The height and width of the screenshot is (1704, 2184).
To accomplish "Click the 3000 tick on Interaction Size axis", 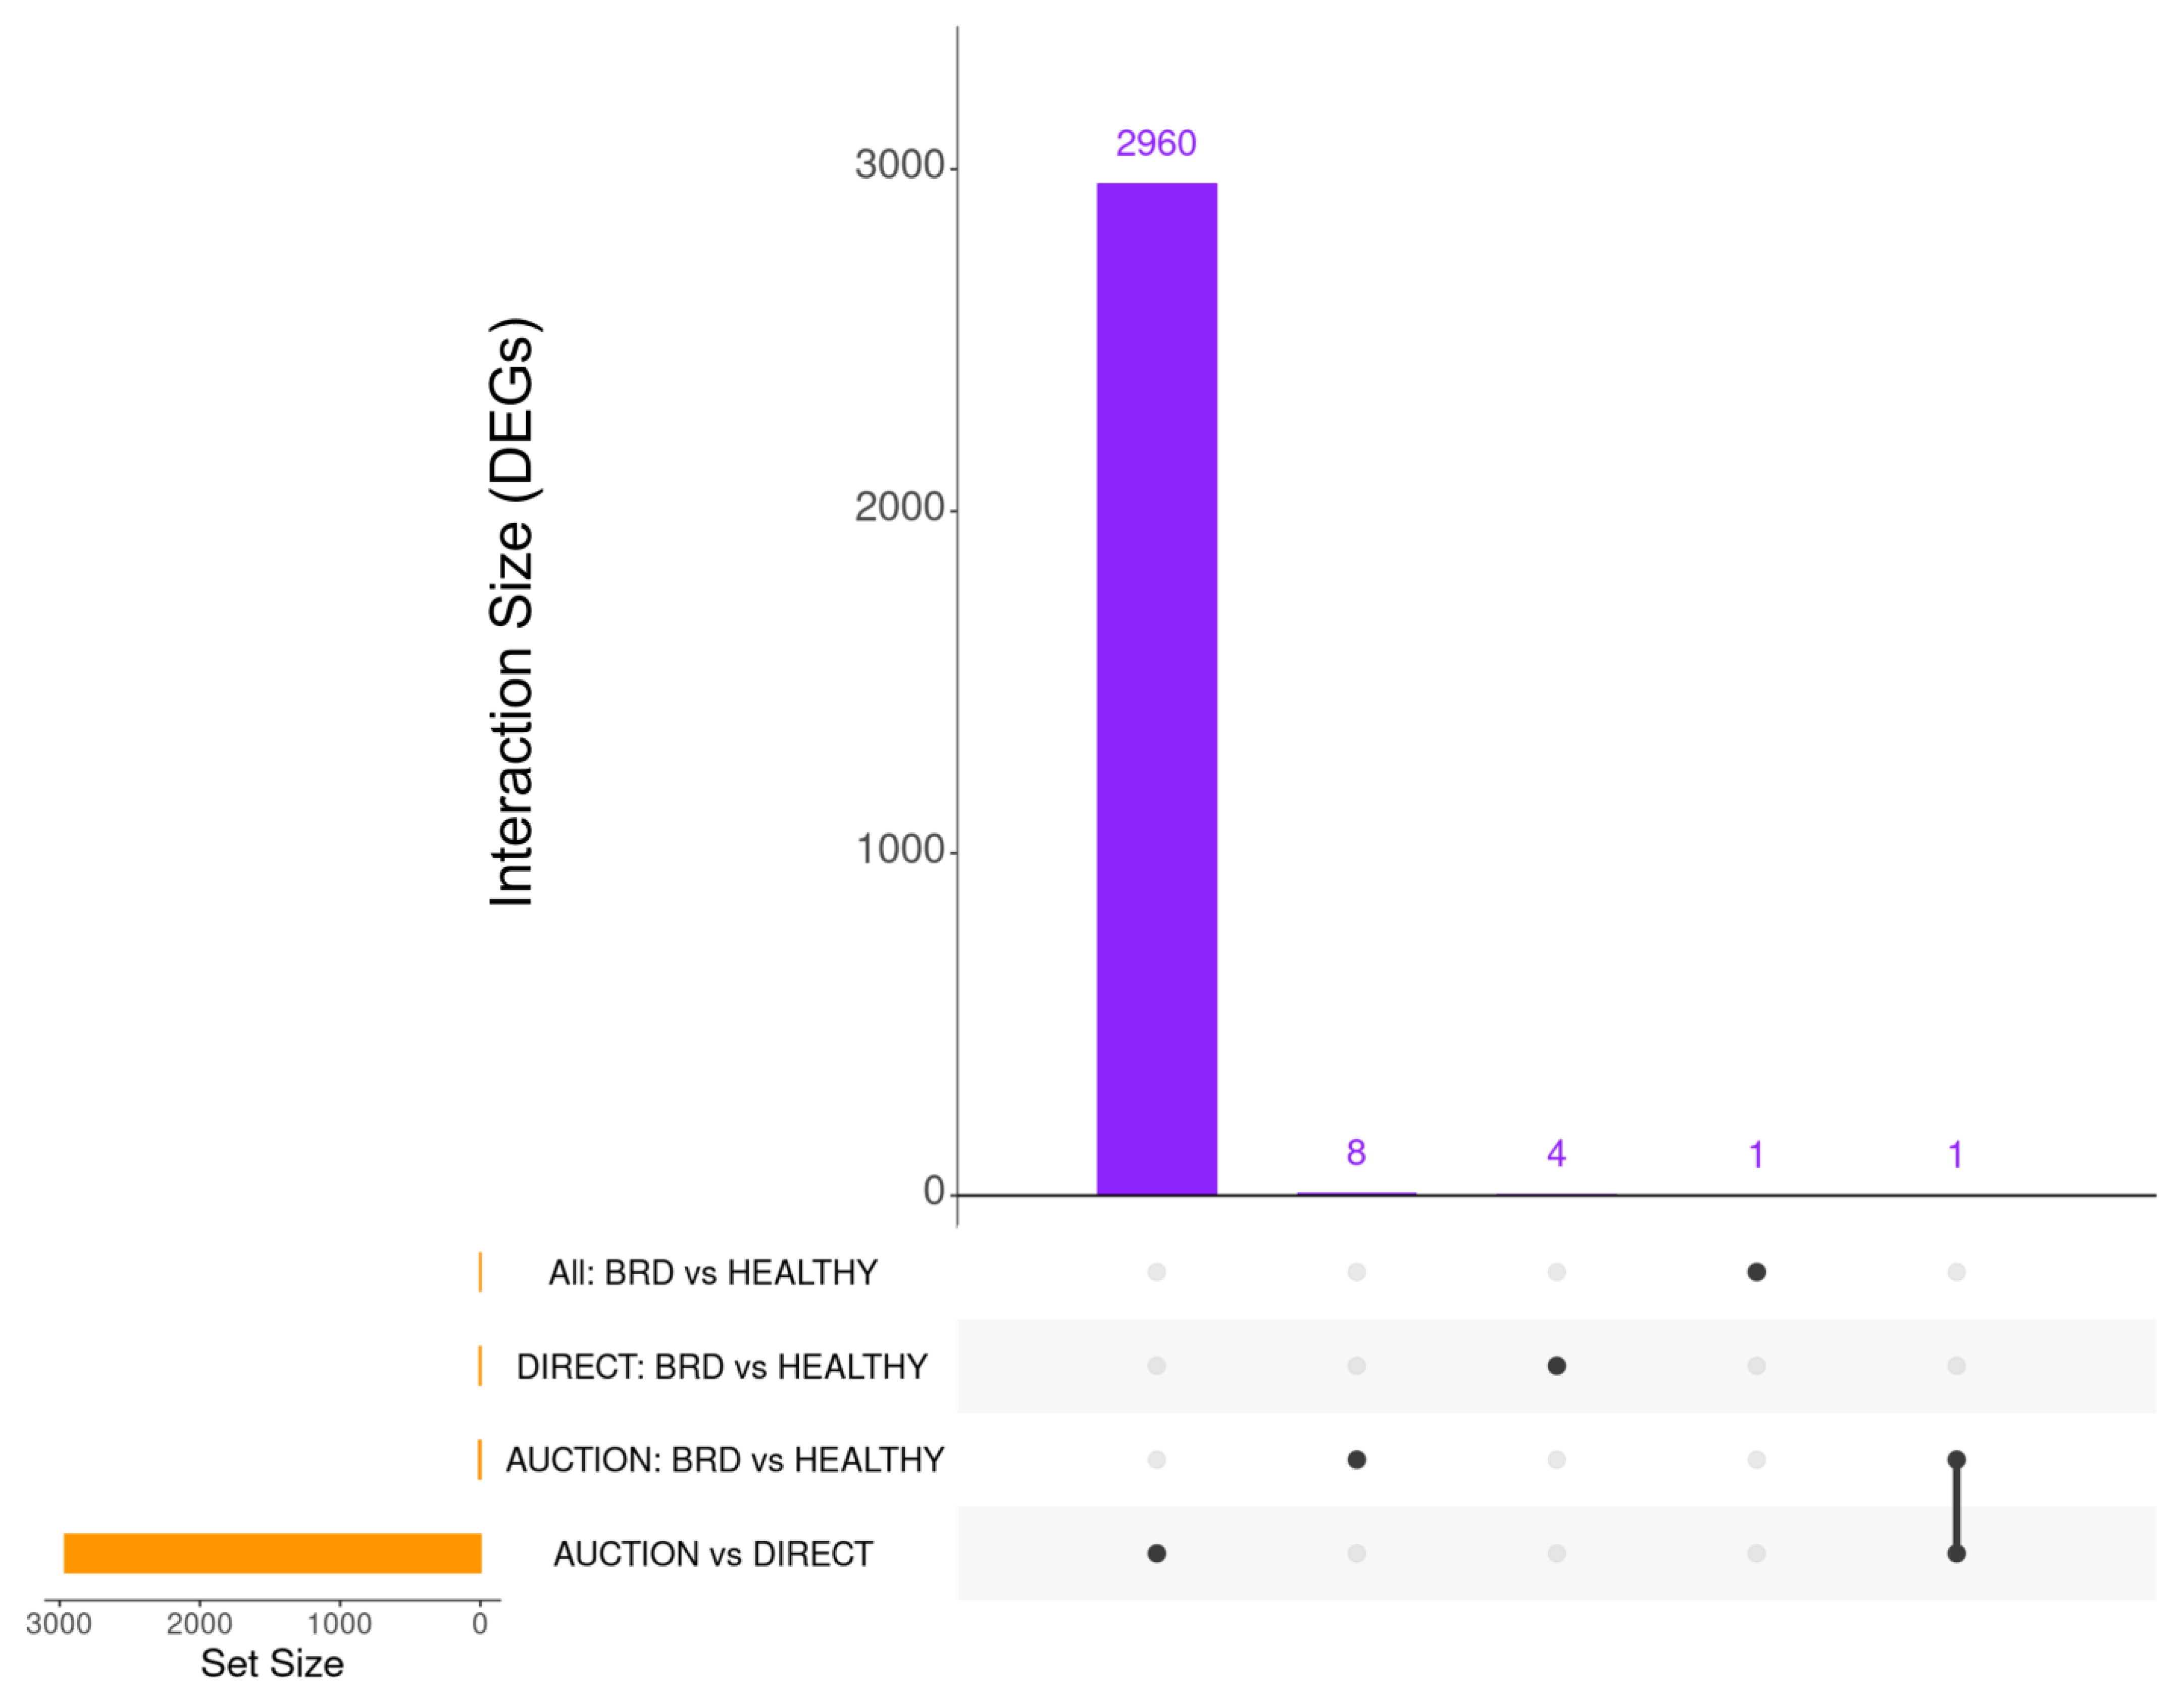I will (x=899, y=165).
